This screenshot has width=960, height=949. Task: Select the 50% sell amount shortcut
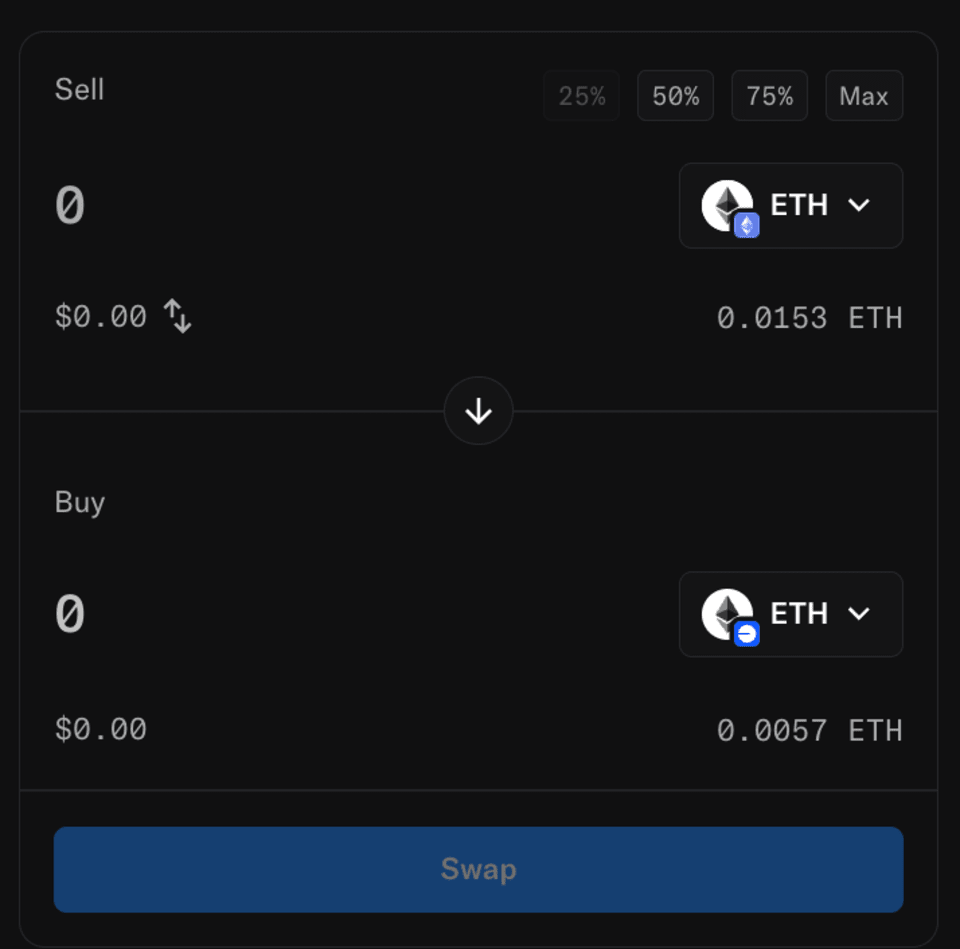tap(675, 96)
